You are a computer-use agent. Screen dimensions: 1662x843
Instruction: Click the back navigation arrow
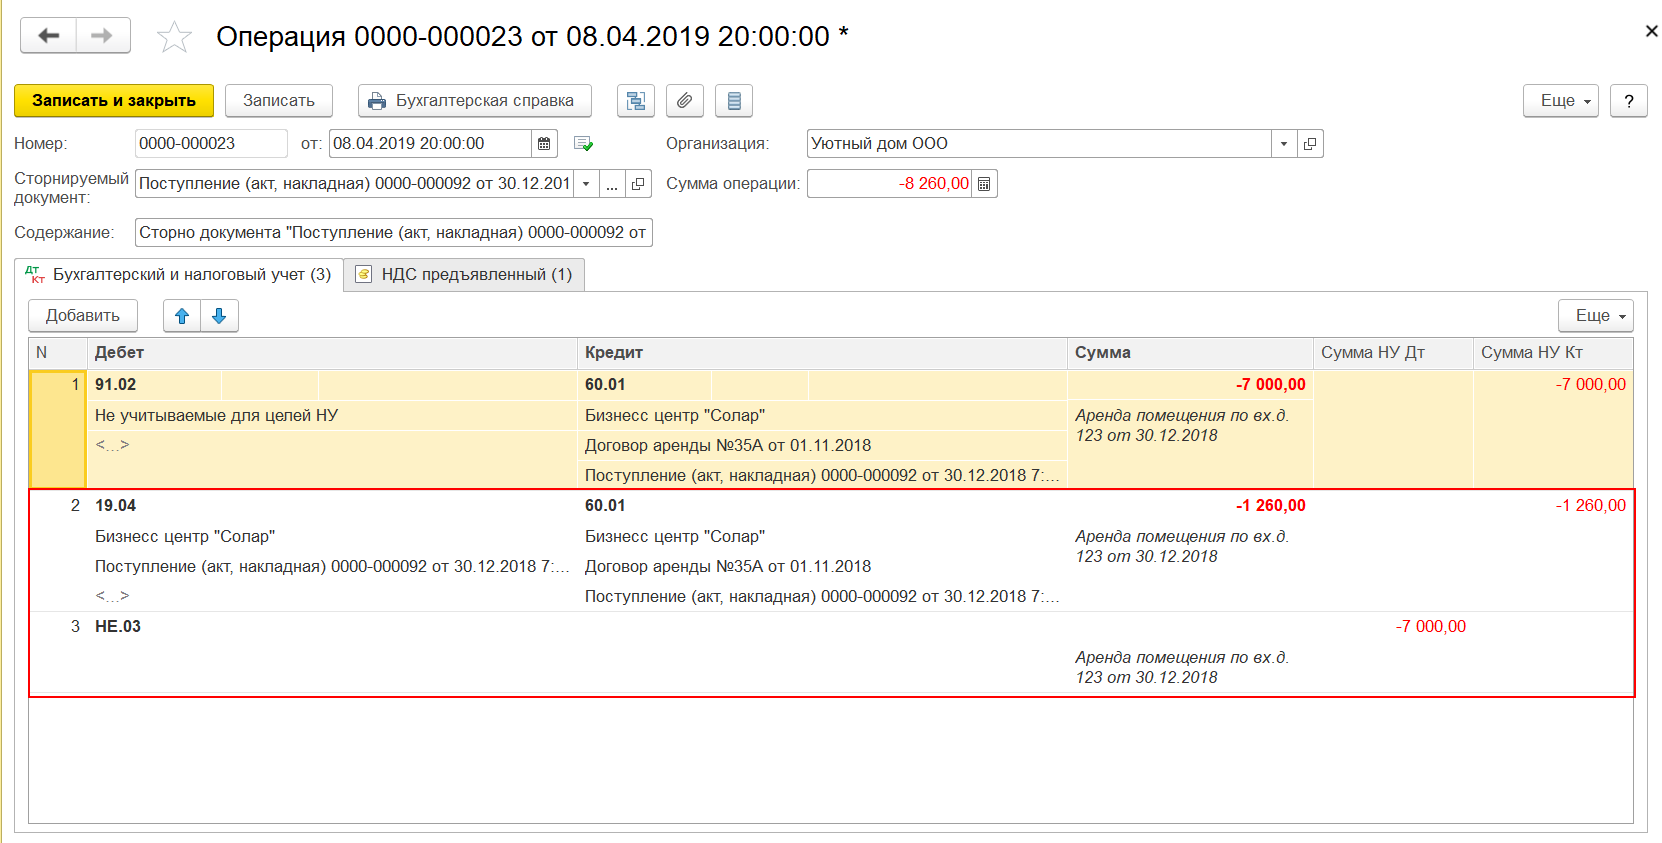(49, 36)
